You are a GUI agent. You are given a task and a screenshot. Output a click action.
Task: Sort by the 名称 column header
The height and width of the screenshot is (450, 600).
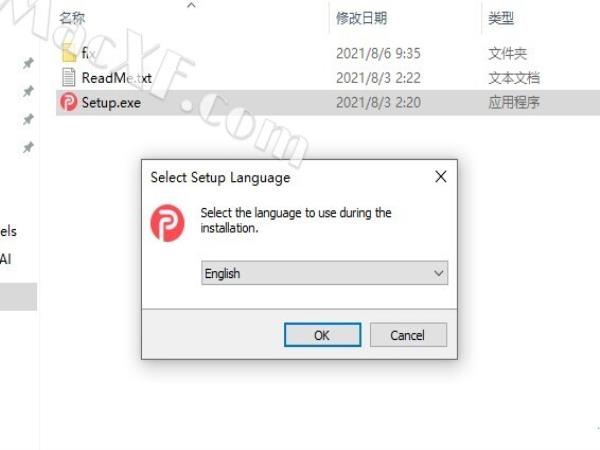tap(72, 18)
